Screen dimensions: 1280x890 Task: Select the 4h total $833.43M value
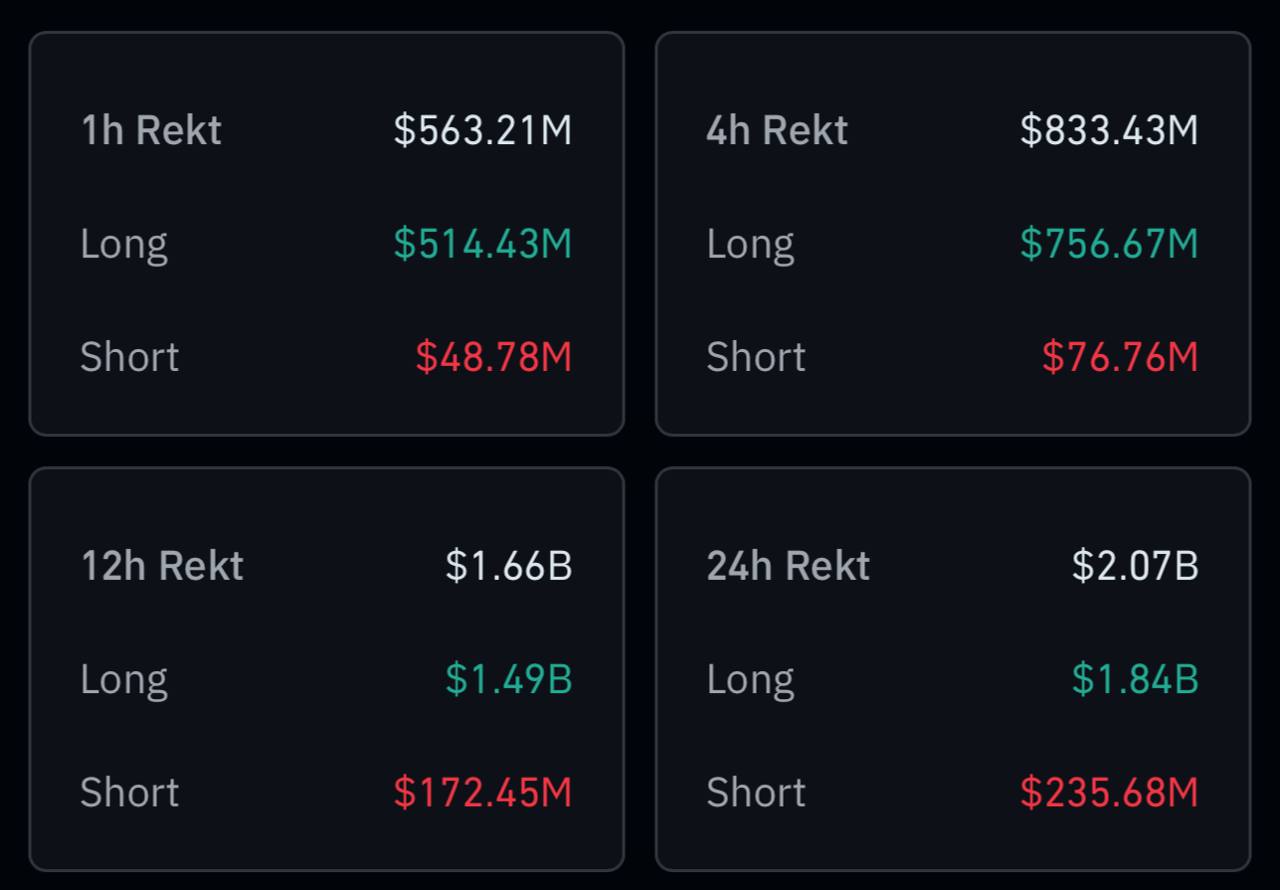(x=1109, y=130)
